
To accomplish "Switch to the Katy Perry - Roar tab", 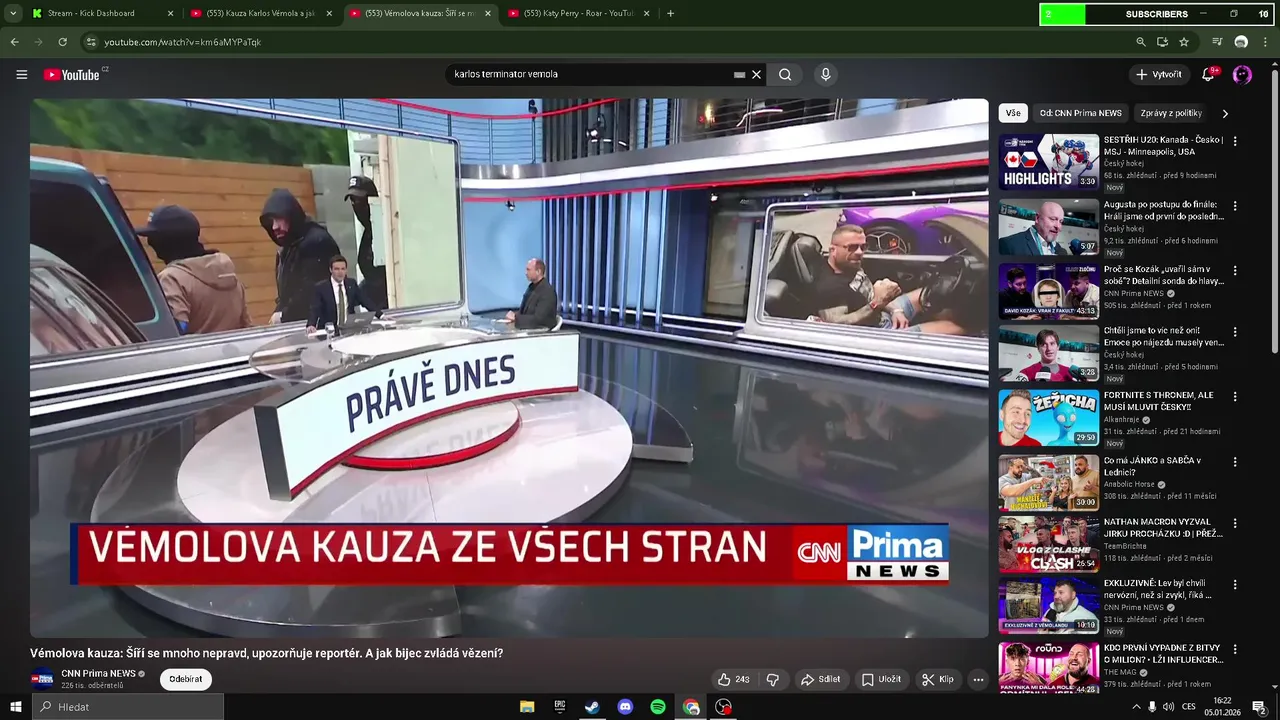I will (x=578, y=14).
